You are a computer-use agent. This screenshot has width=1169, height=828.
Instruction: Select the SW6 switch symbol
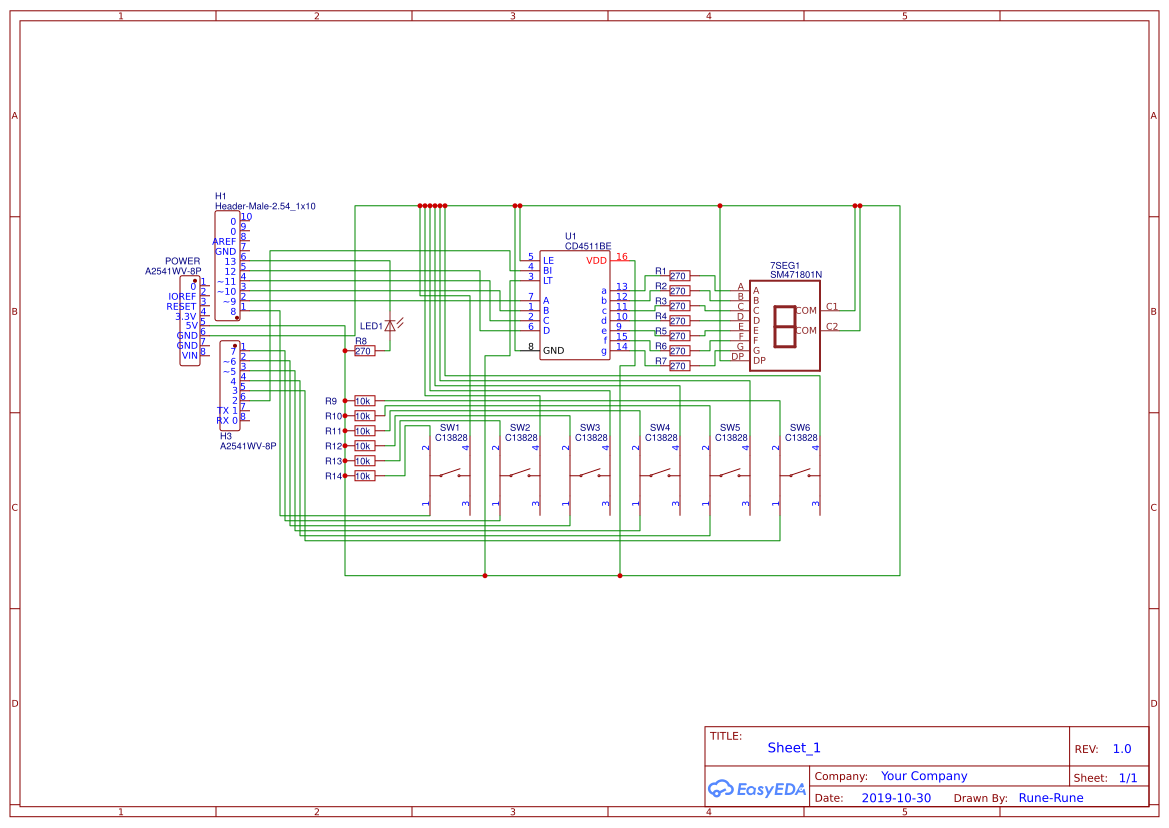tap(797, 473)
